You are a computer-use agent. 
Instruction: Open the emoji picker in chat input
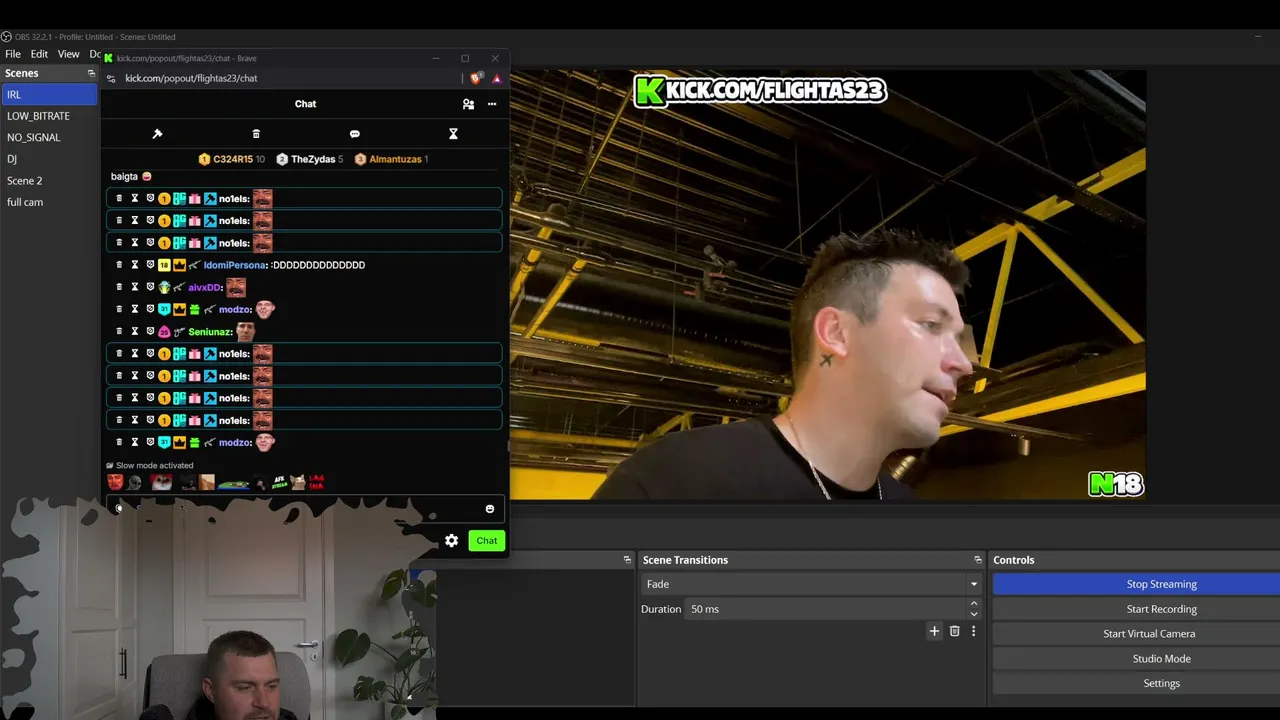pyautogui.click(x=490, y=509)
